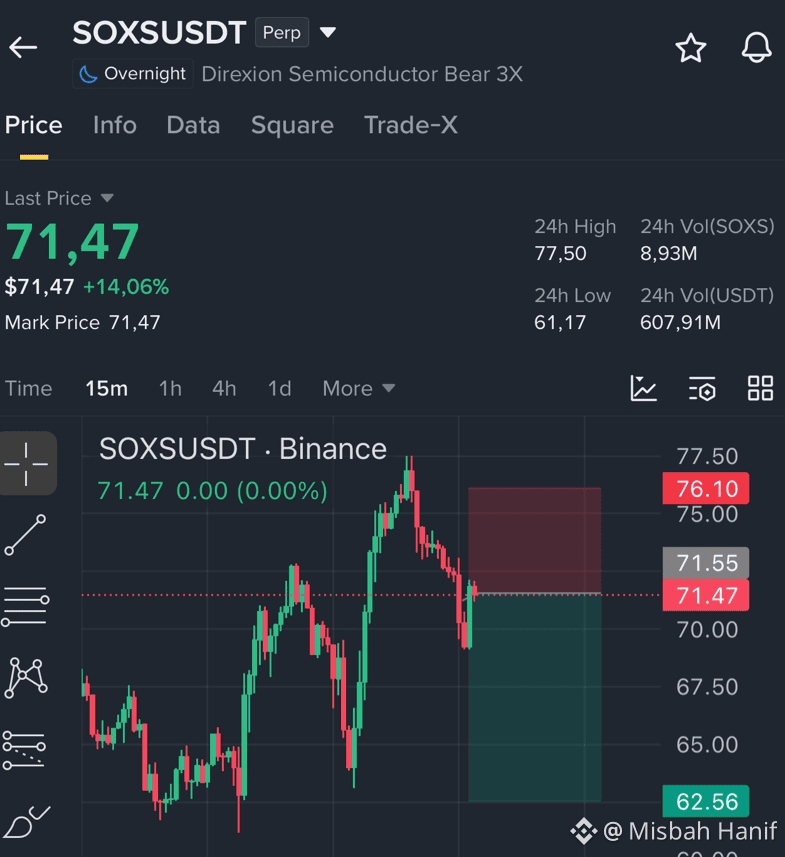Open the SOXSUSDT pair selector dropdown arrow
The width and height of the screenshot is (785, 857).
click(327, 32)
